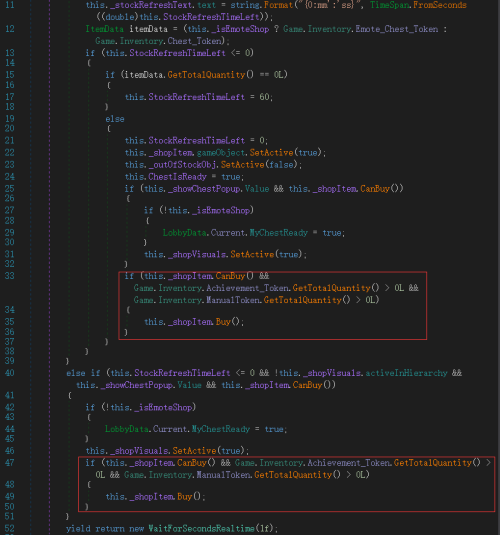The height and width of the screenshot is (535, 500).
Task: Click MyChestReady on line 44
Action: [x=220, y=429]
